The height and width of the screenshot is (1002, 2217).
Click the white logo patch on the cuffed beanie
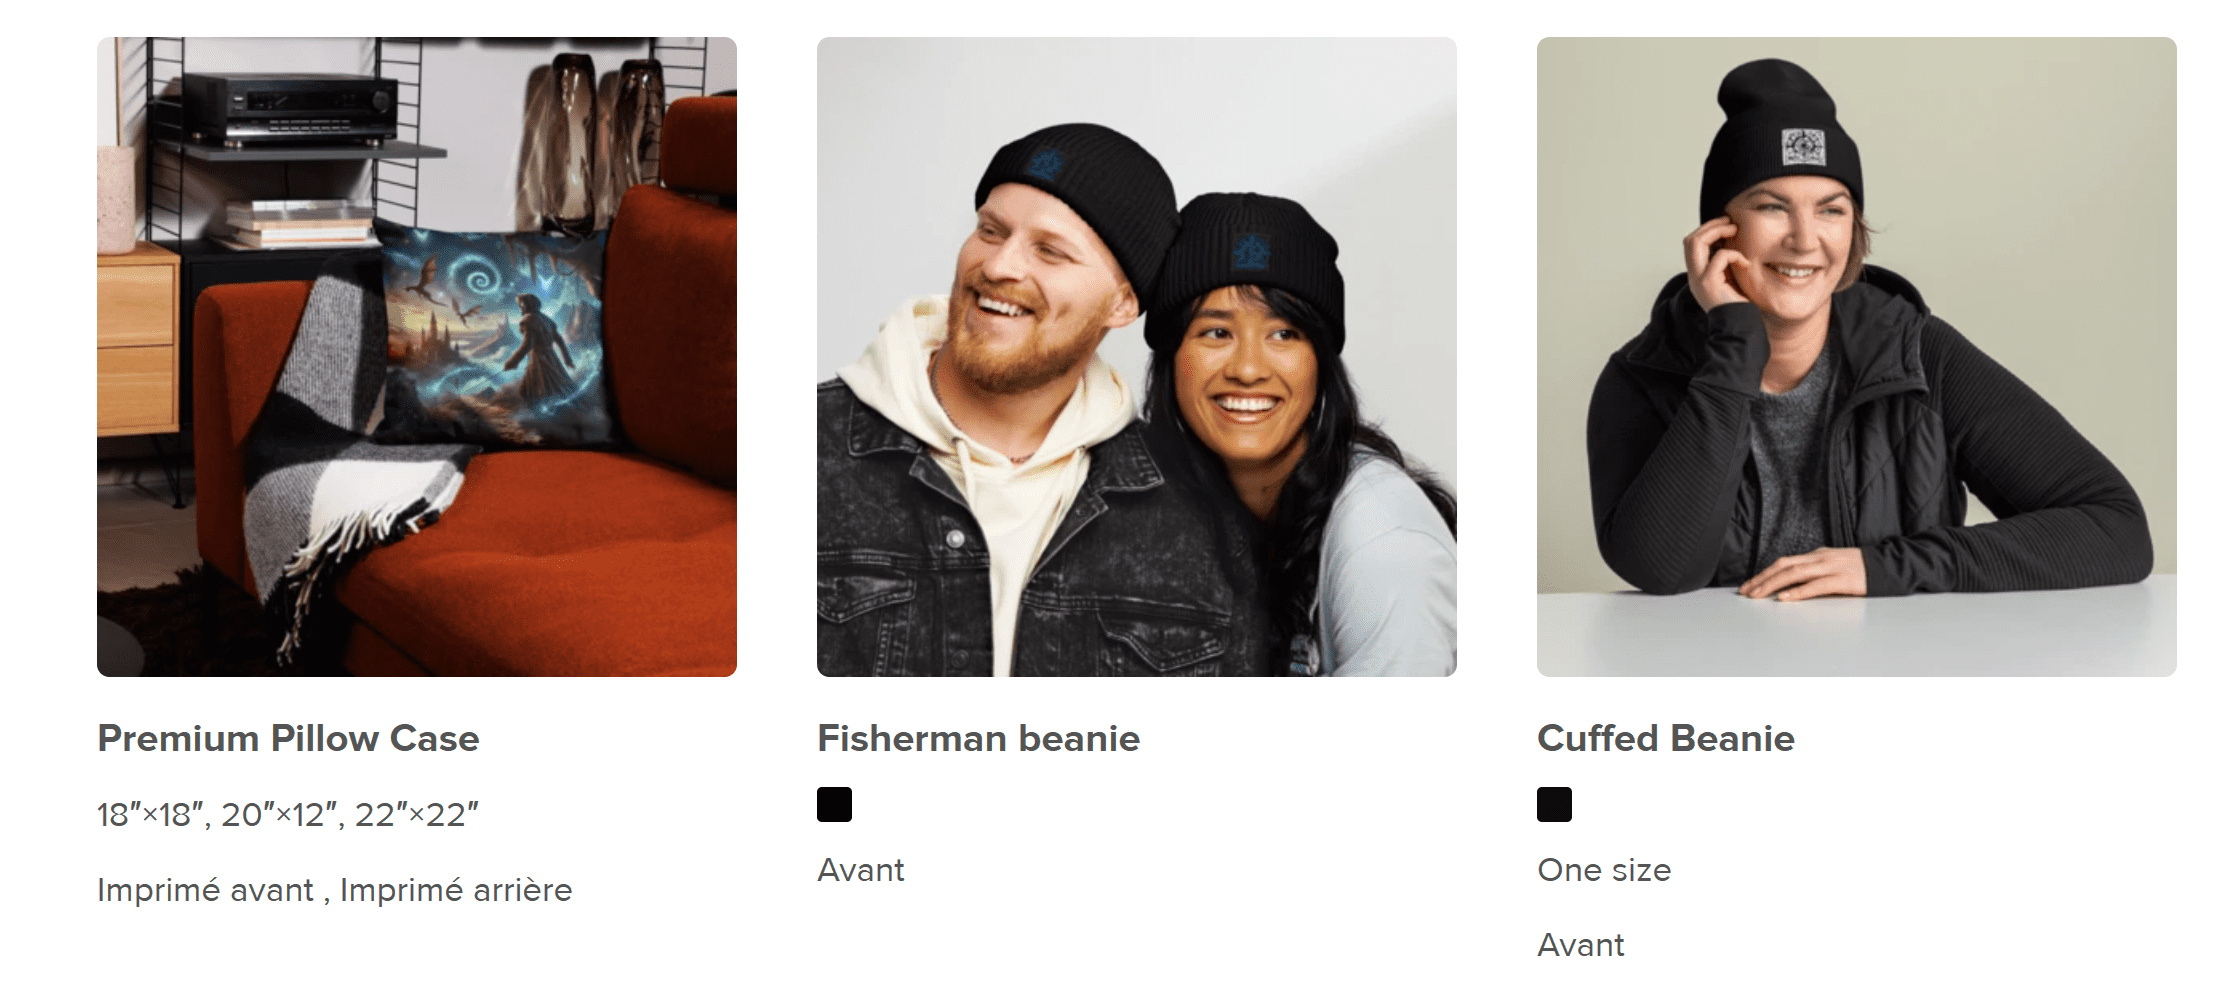(1803, 147)
